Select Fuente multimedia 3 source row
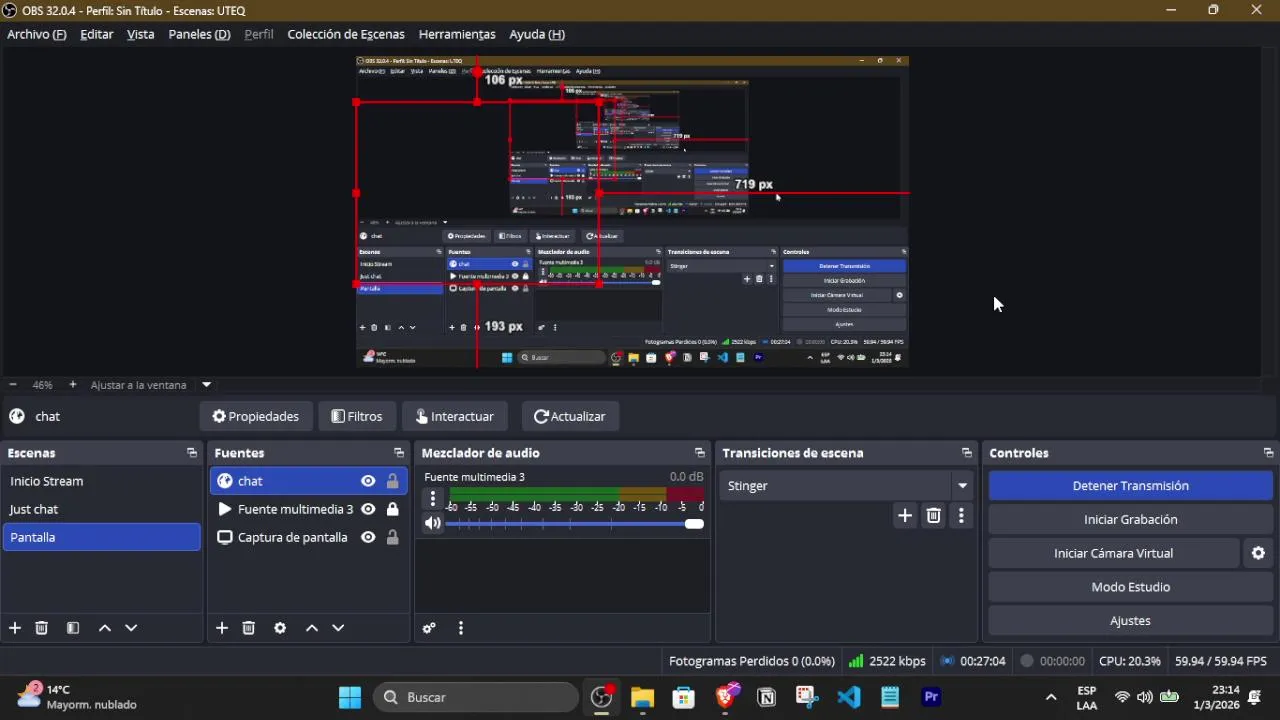The width and height of the screenshot is (1280, 720). click(x=307, y=509)
